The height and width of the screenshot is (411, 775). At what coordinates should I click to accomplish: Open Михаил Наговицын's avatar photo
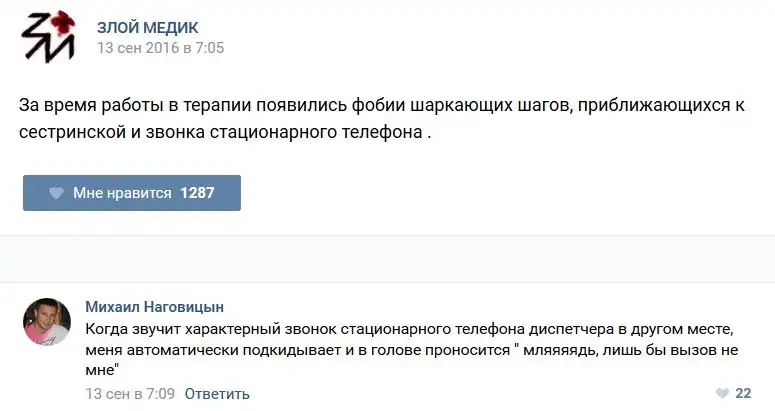(46, 321)
